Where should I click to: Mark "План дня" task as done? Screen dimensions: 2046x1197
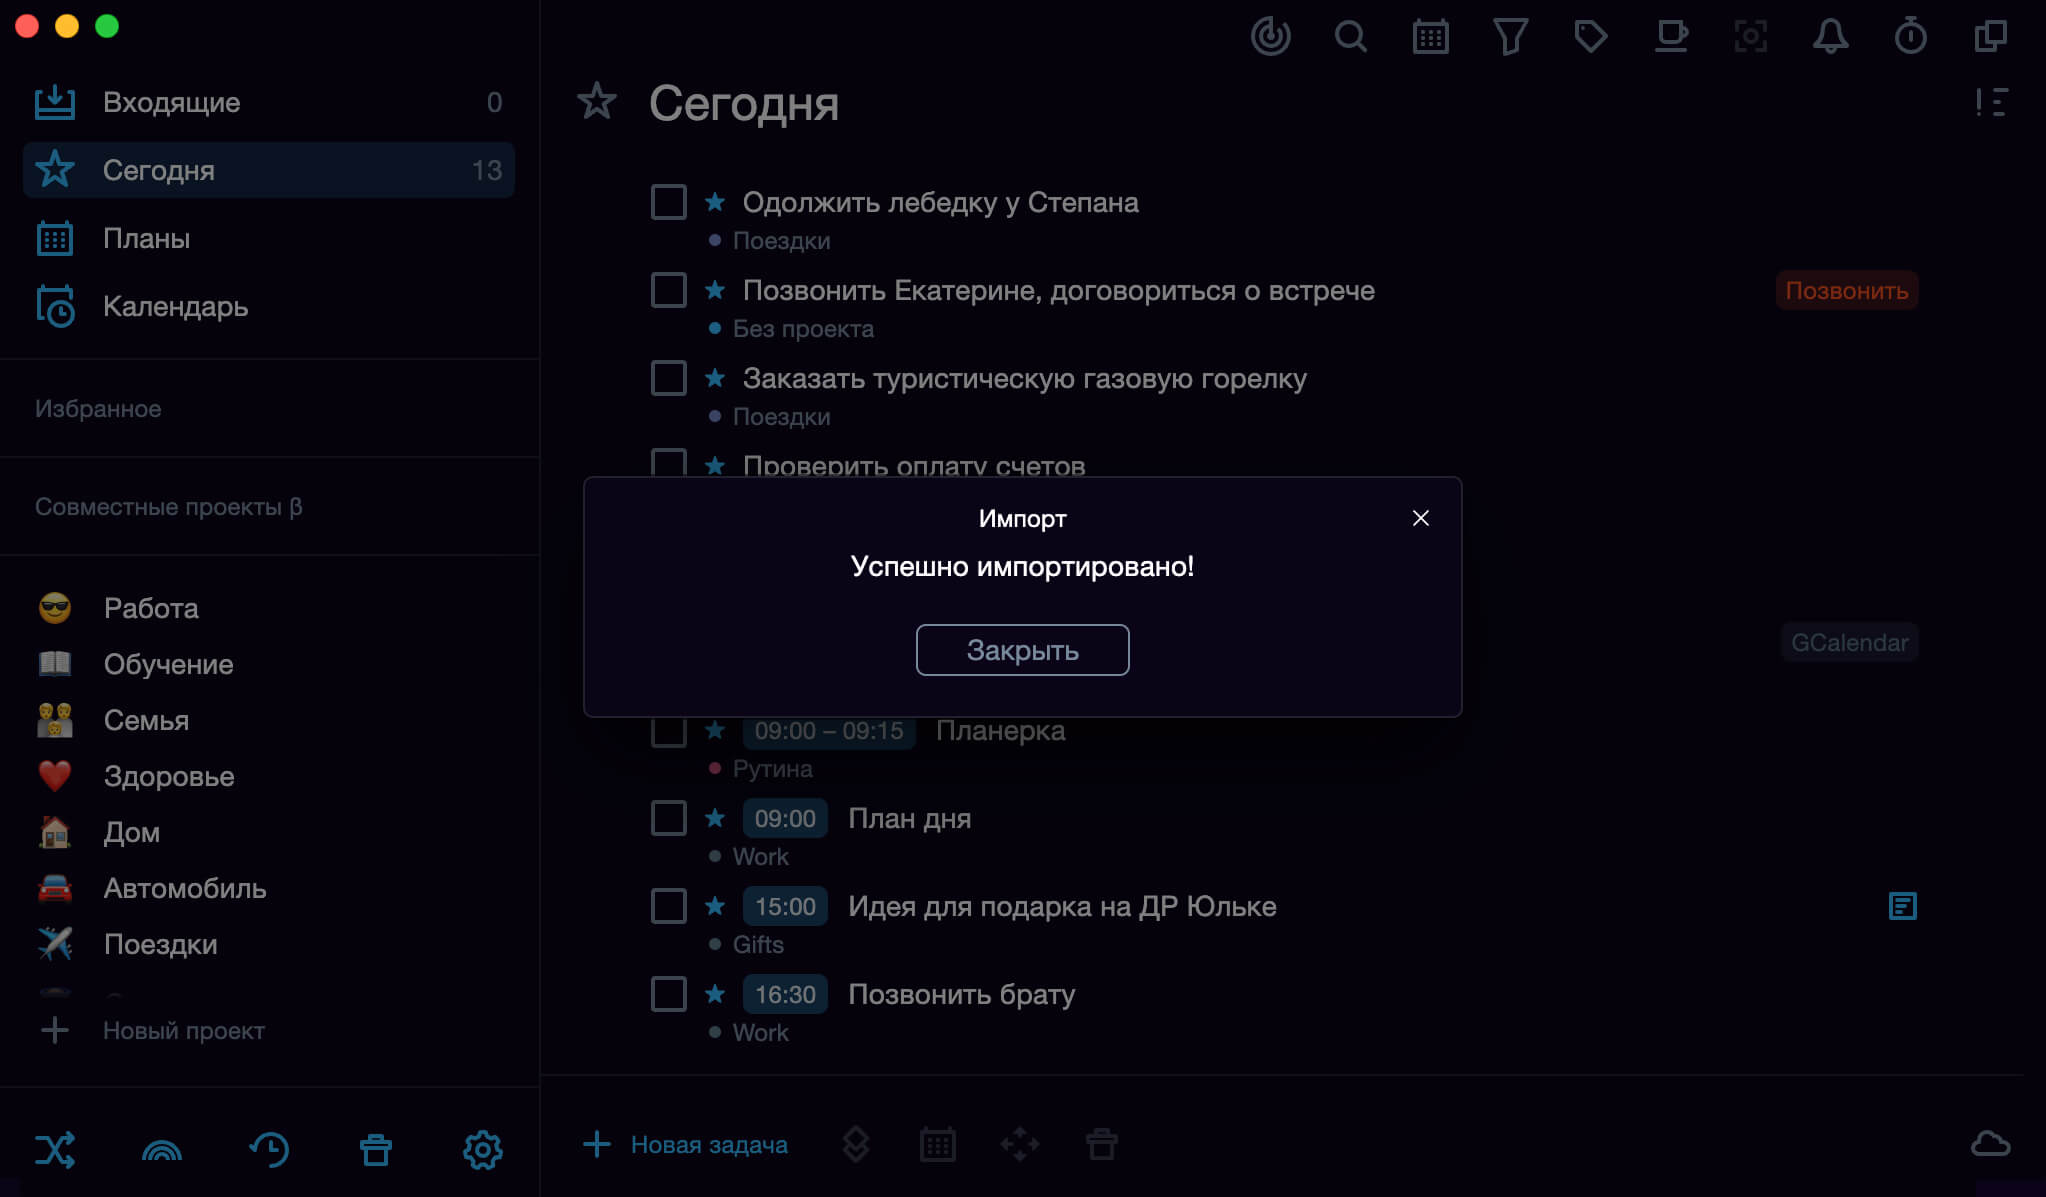(x=668, y=818)
